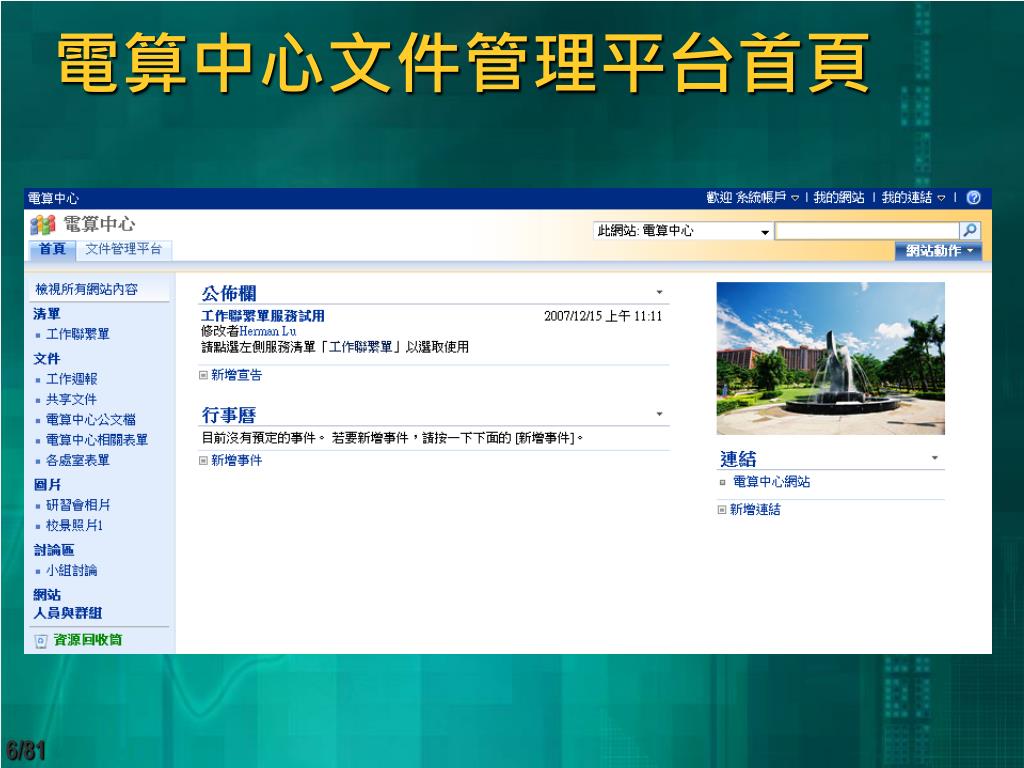Switch to the 文件管理平台 tab
Screen dimensions: 1024x768
pyautogui.click(x=123, y=249)
